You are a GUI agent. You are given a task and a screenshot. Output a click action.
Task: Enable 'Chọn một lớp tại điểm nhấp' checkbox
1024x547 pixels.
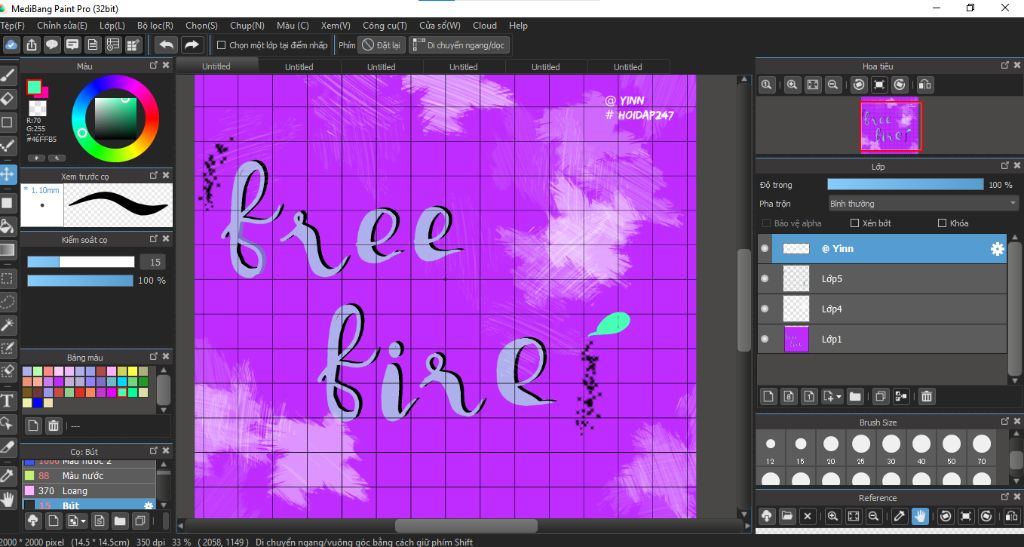tap(221, 45)
